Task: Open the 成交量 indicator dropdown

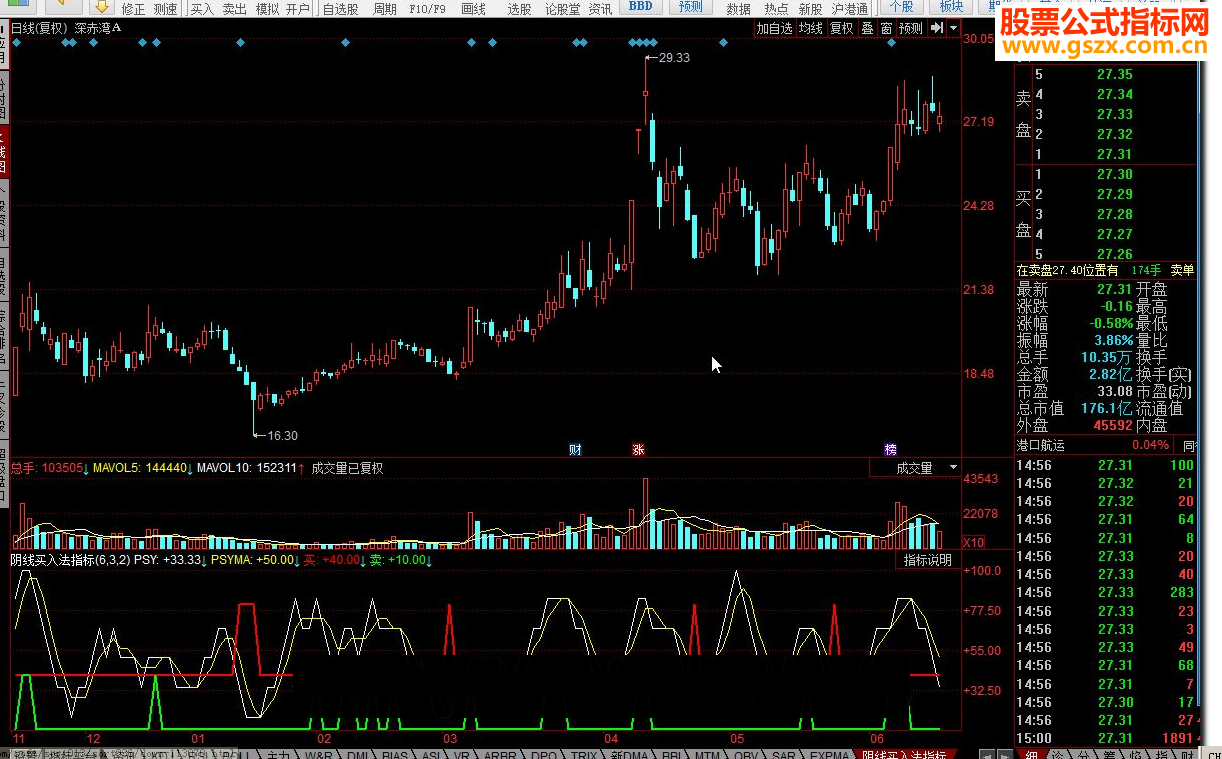Action: [915, 467]
